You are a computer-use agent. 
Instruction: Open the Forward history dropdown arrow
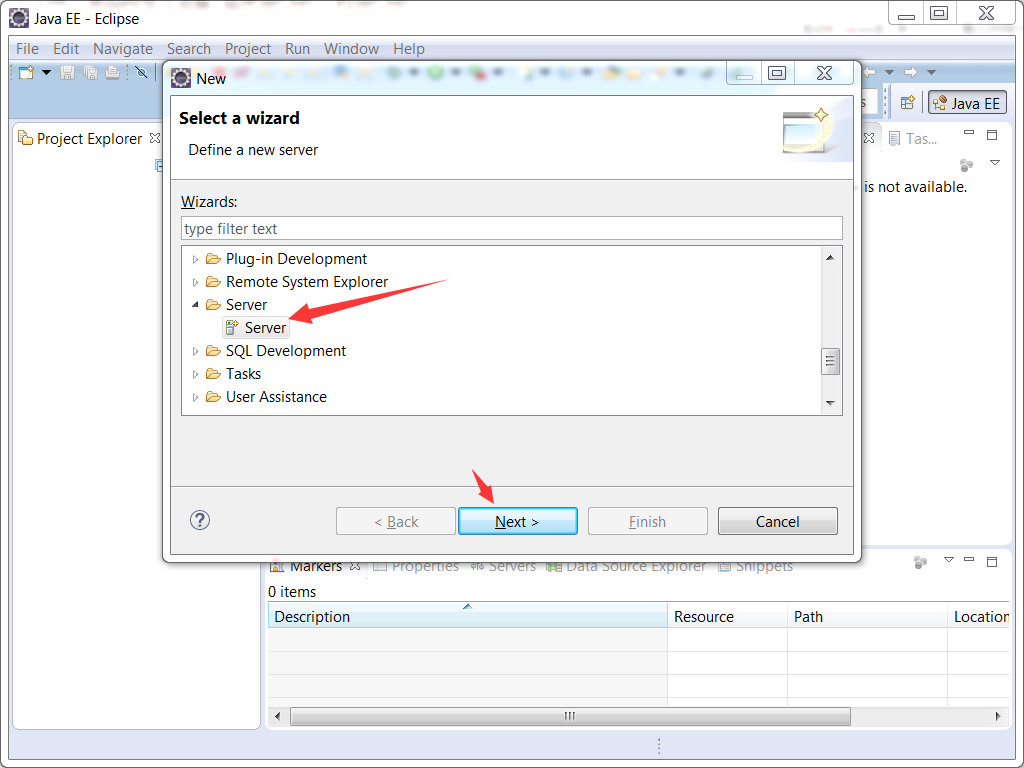pos(932,72)
